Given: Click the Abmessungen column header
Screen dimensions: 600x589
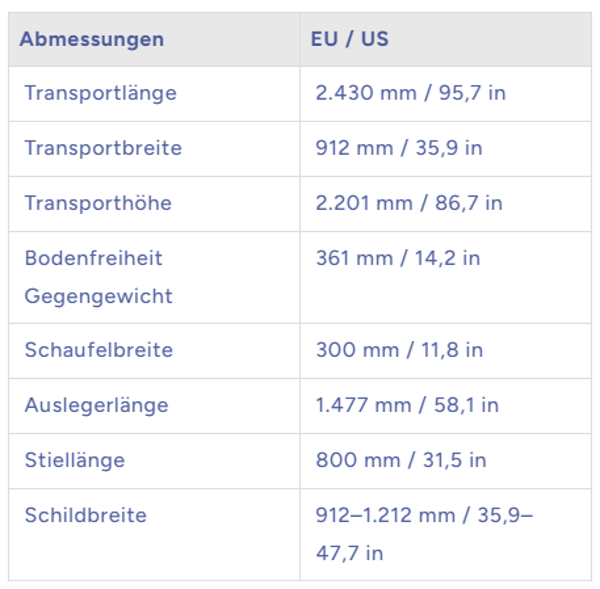Looking at the screenshot, I should coord(92,40).
